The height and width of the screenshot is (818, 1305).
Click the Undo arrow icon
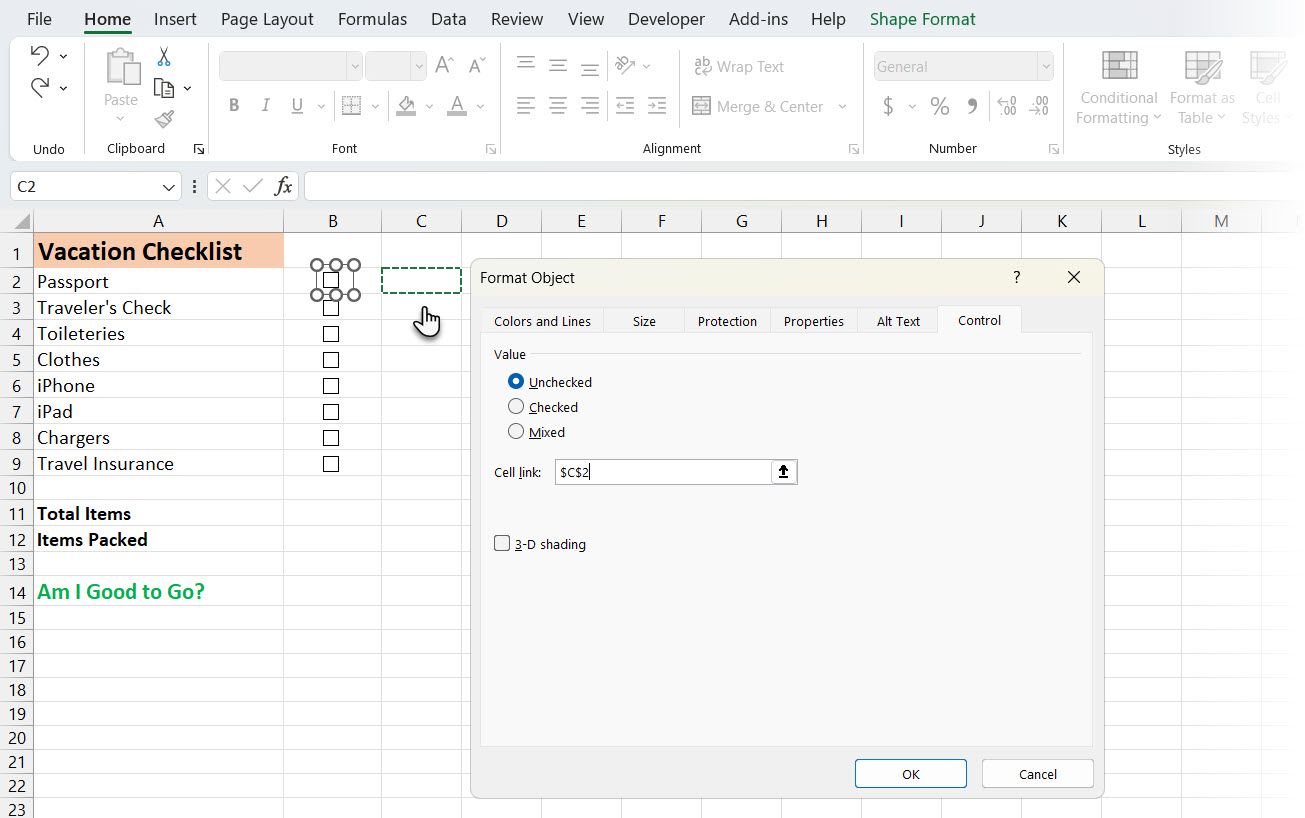click(x=40, y=55)
